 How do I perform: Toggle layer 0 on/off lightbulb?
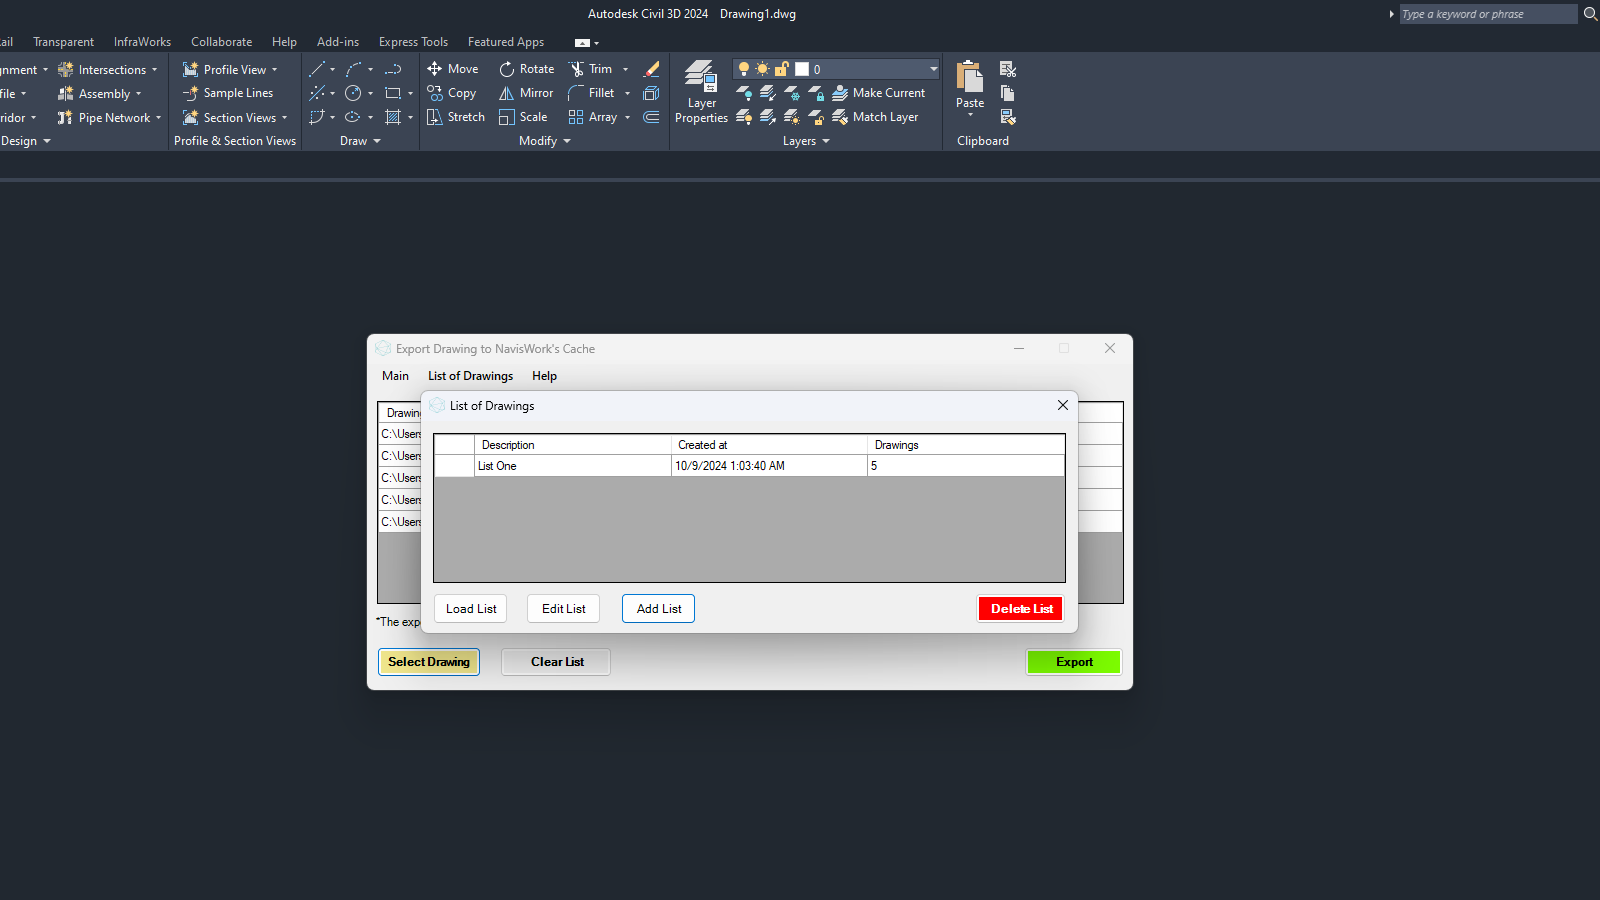744,69
